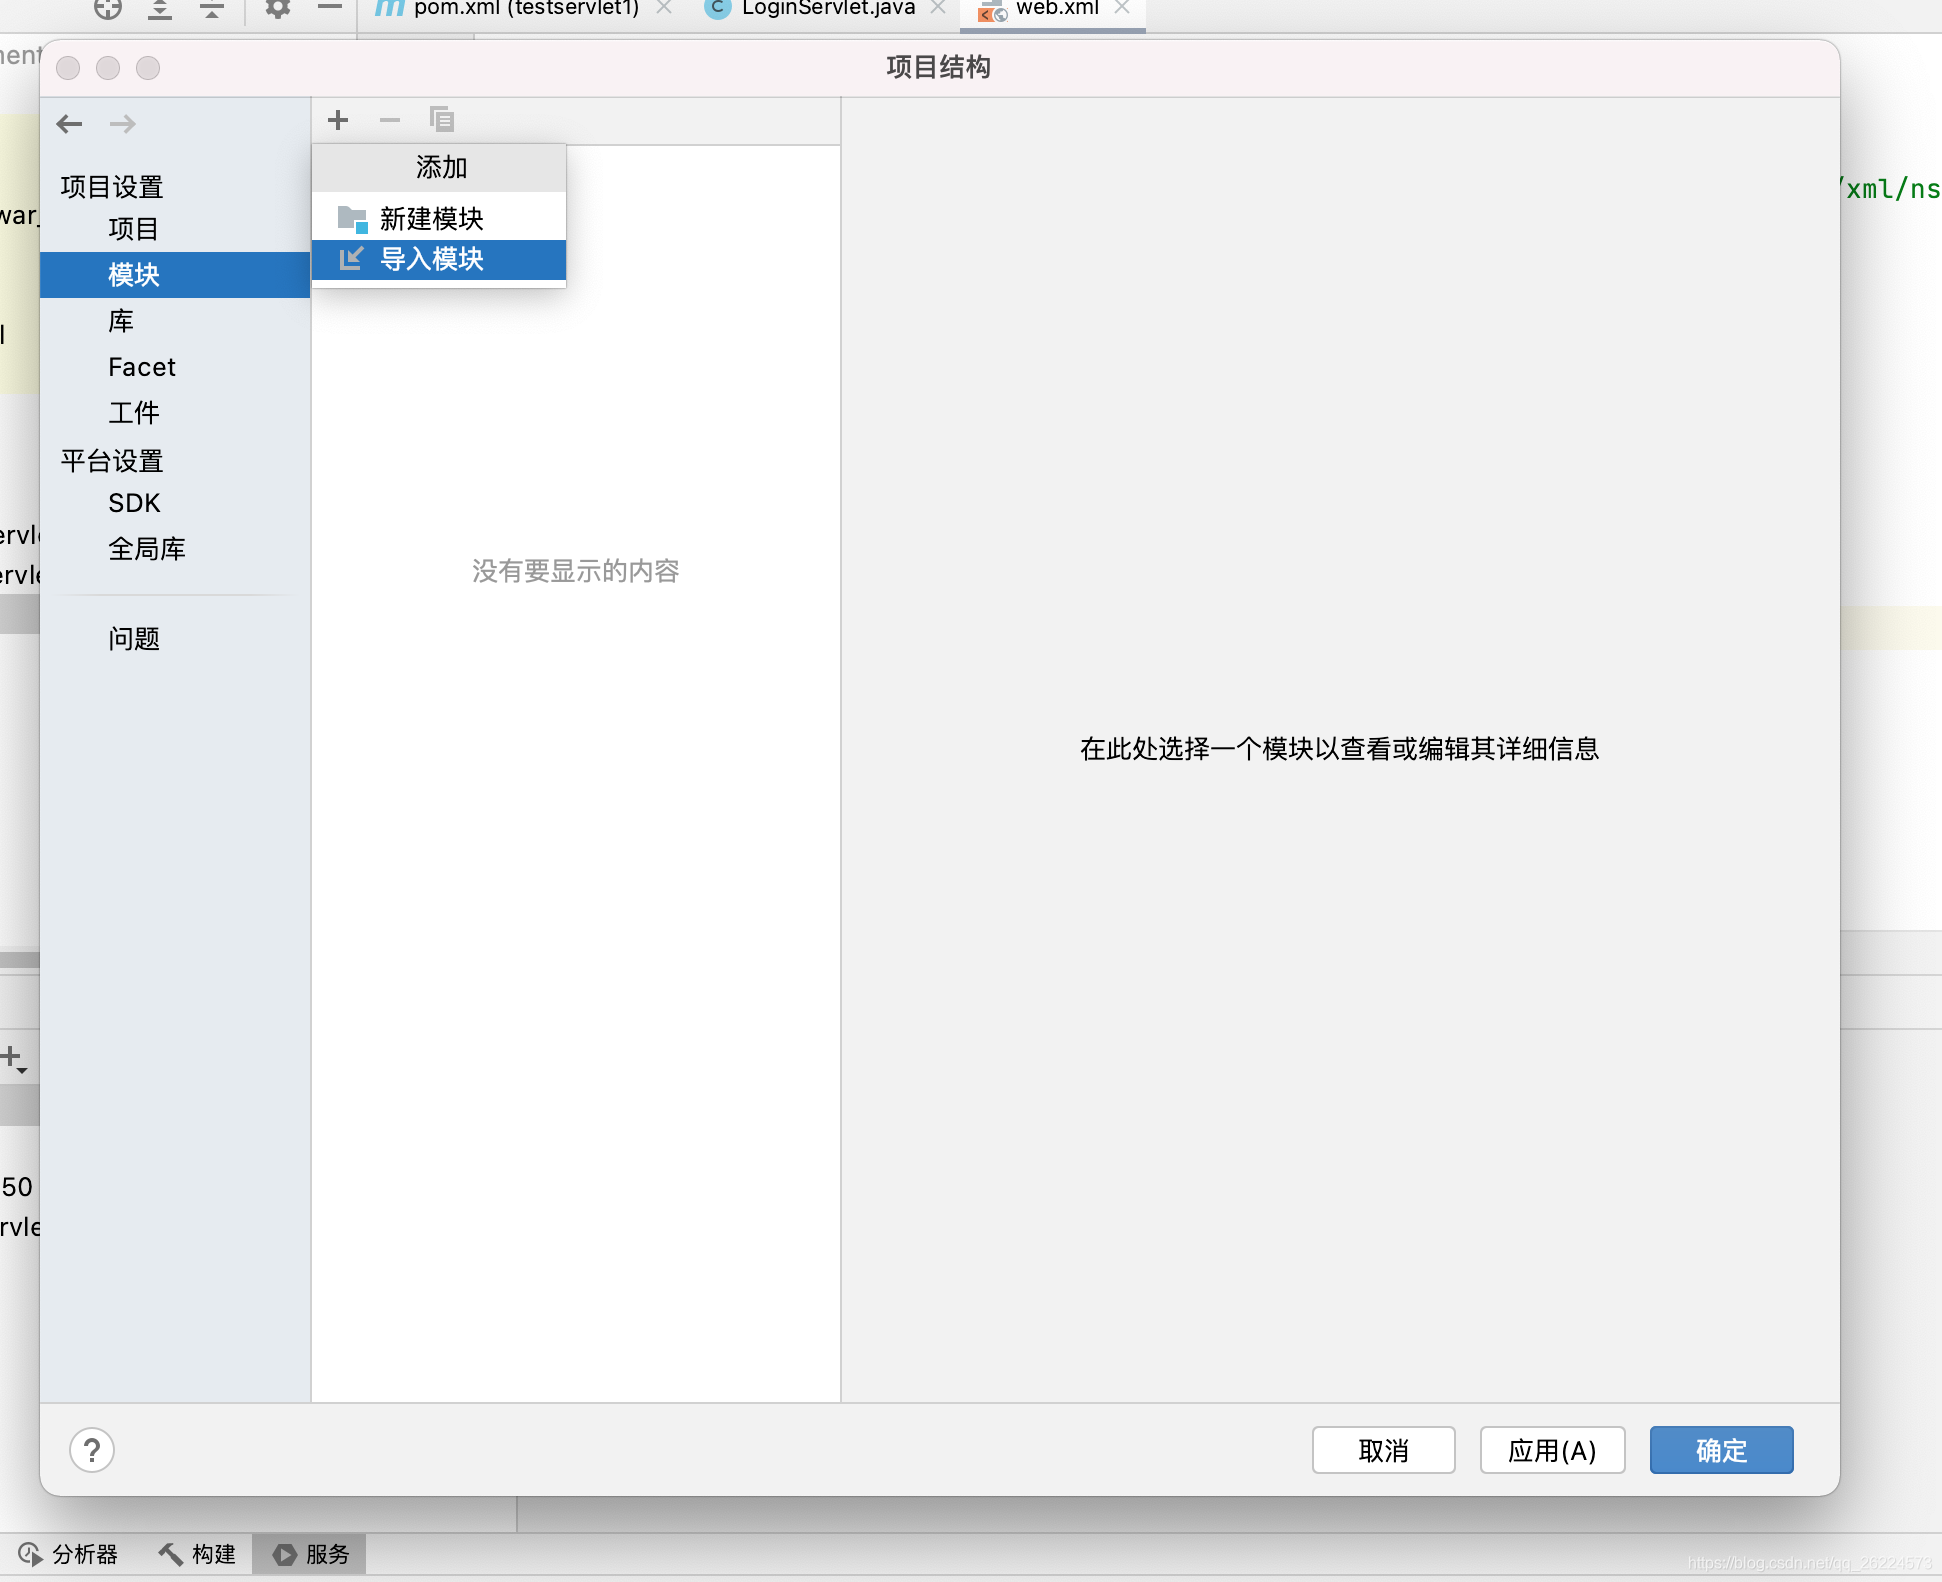Click the 添加 popup header
Image resolution: width=1942 pixels, height=1582 pixels.
pyautogui.click(x=441, y=167)
